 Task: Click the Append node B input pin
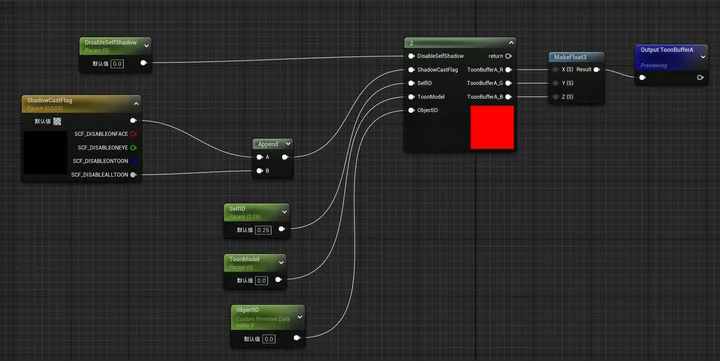click(x=259, y=171)
